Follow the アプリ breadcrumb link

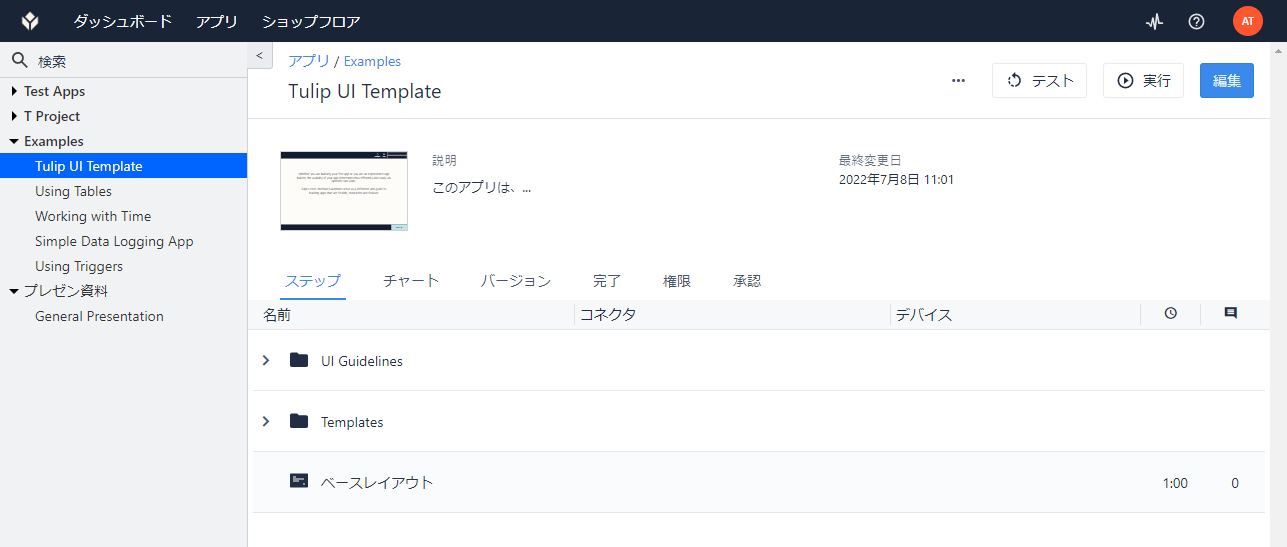[309, 61]
